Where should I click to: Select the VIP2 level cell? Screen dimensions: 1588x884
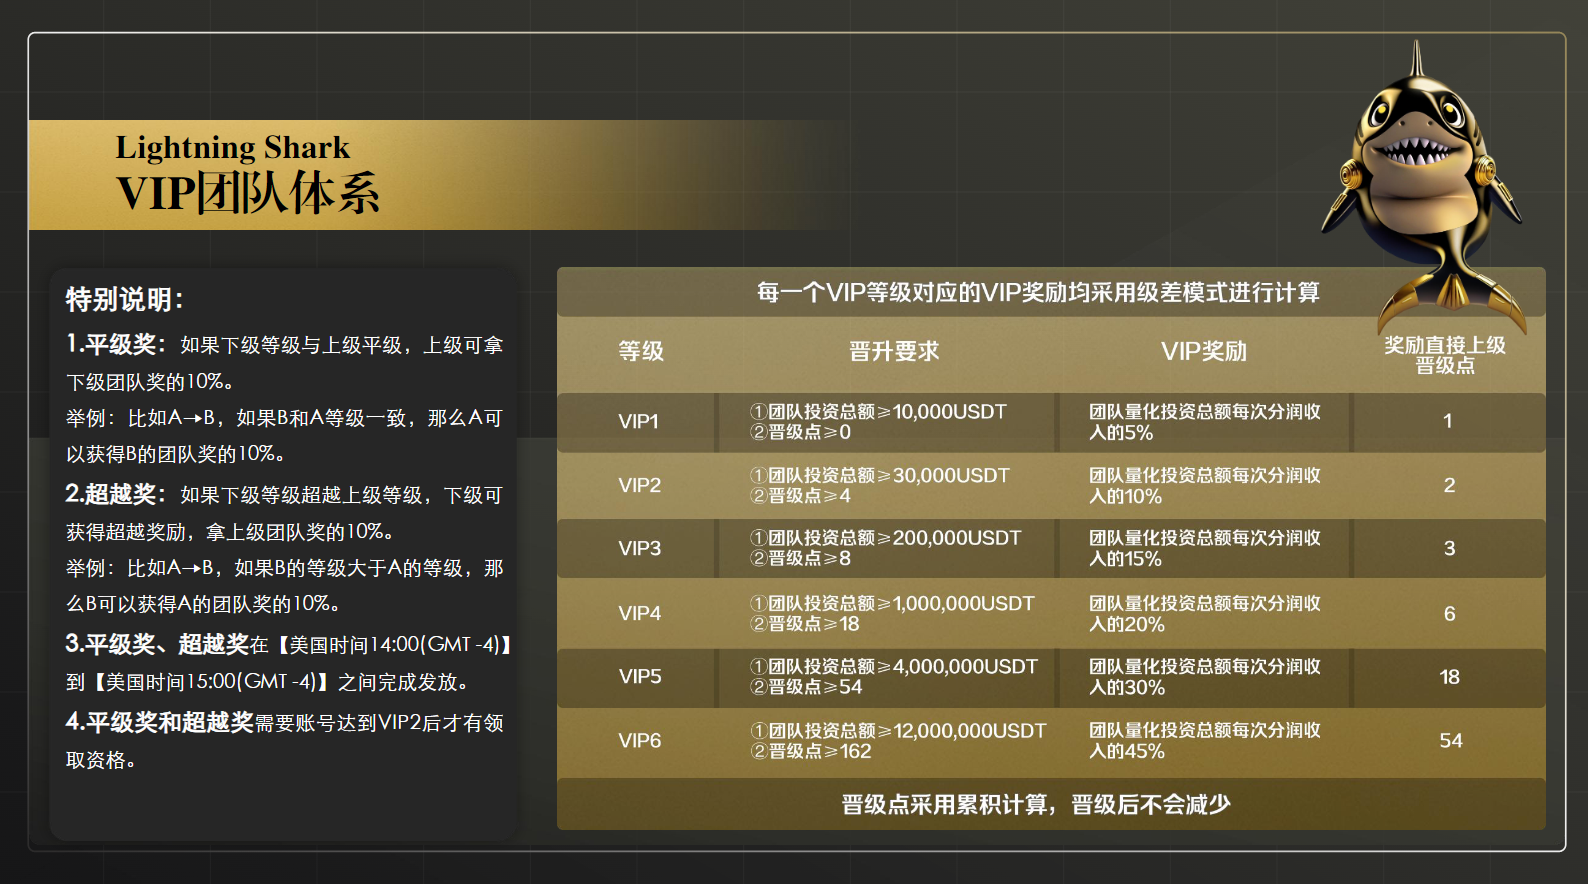coord(639,485)
